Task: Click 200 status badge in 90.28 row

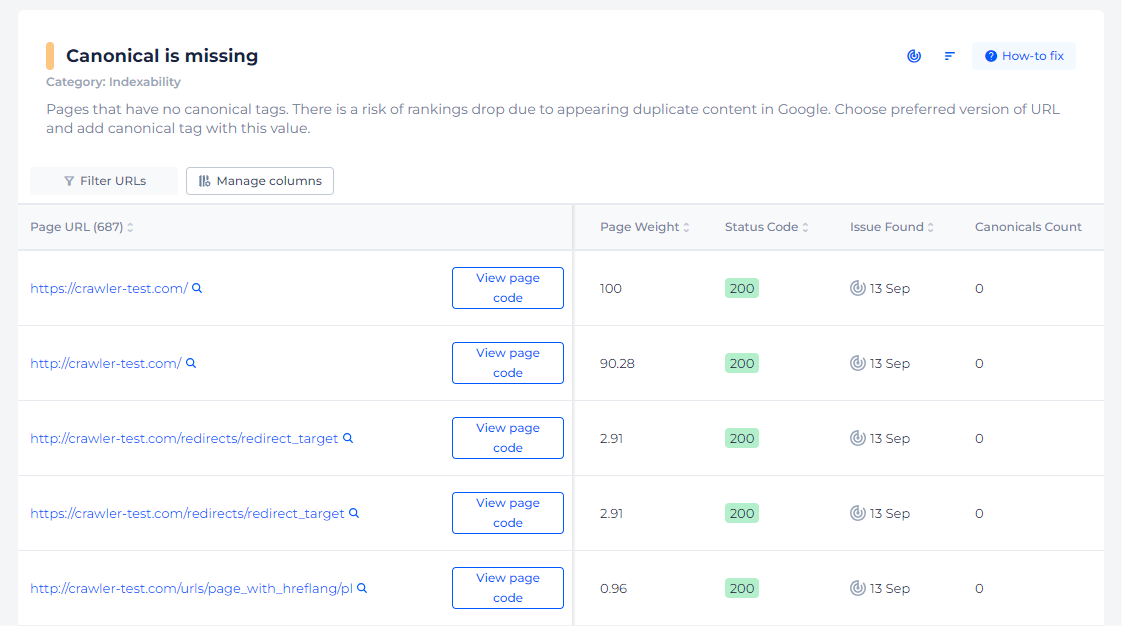Action: [x=741, y=363]
